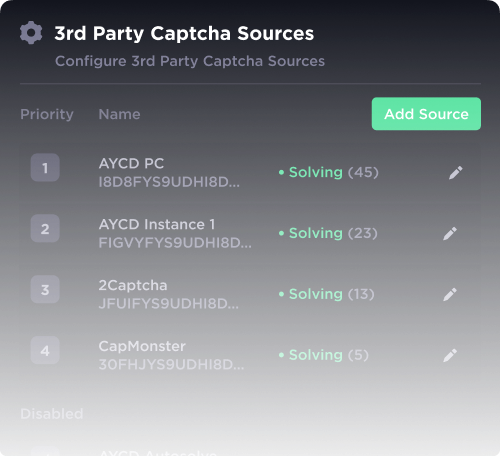Click Solving (23) status indicator
This screenshot has width=500, height=456.
coord(328,233)
